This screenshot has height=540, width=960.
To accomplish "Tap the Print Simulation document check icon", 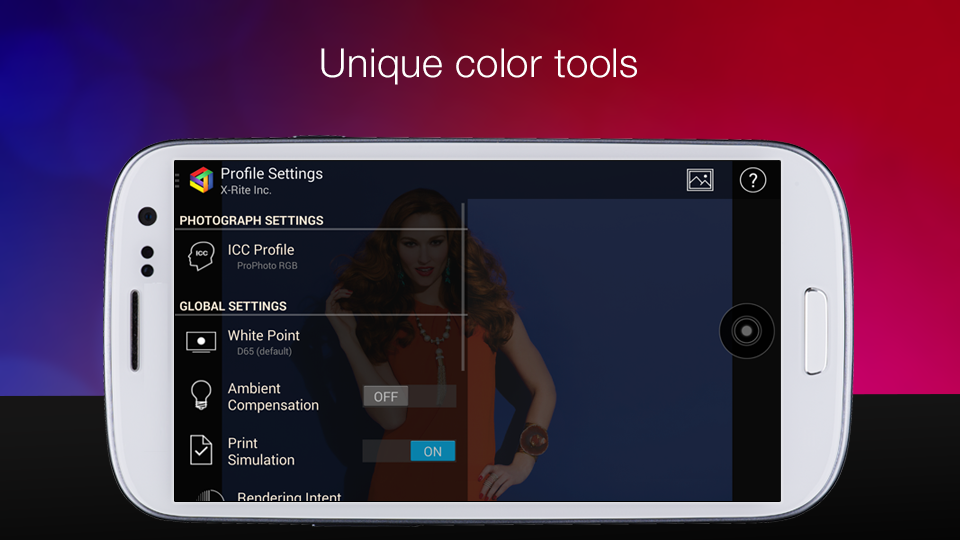I will 201,450.
